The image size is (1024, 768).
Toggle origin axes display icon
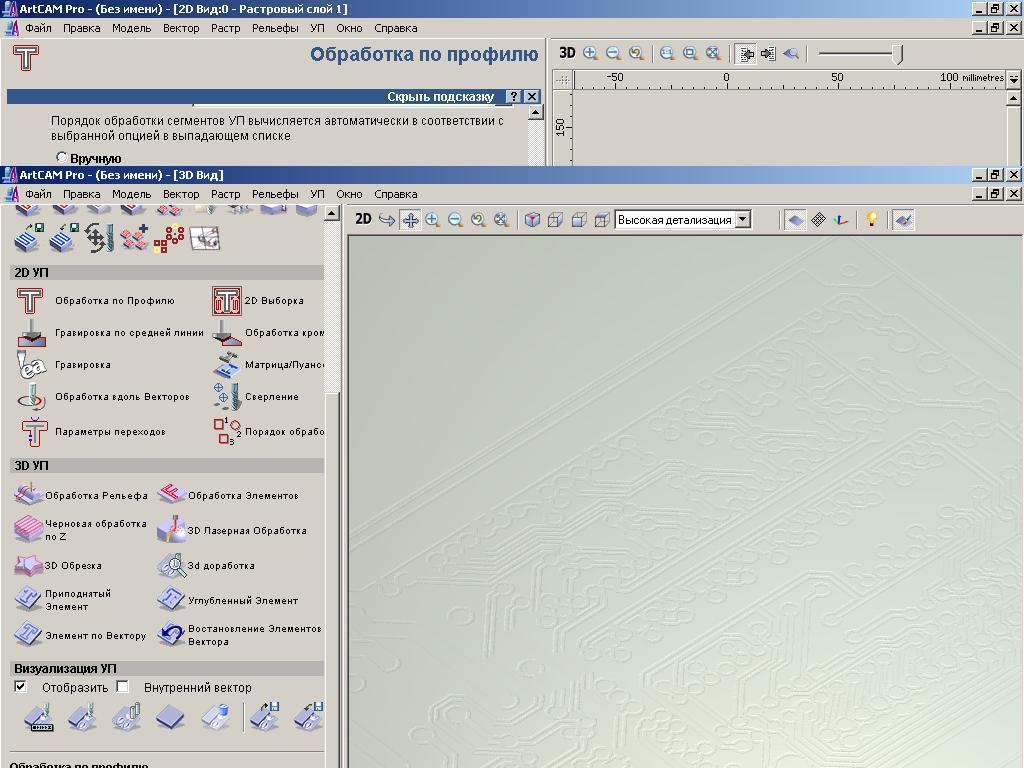[x=841, y=220]
